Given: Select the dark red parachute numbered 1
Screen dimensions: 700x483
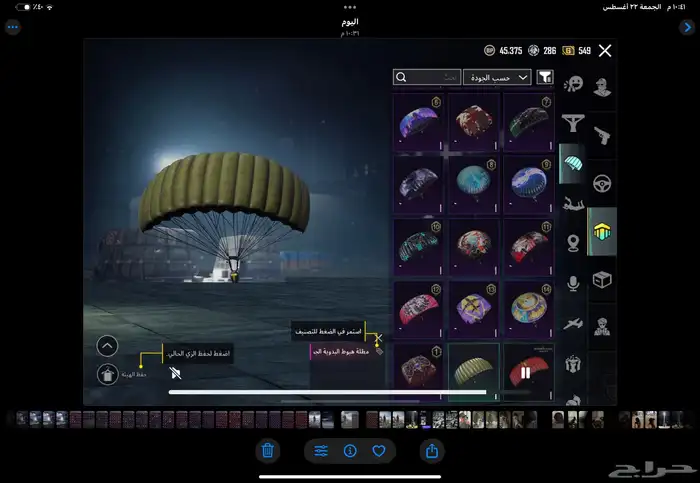Looking at the screenshot, I should (418, 371).
